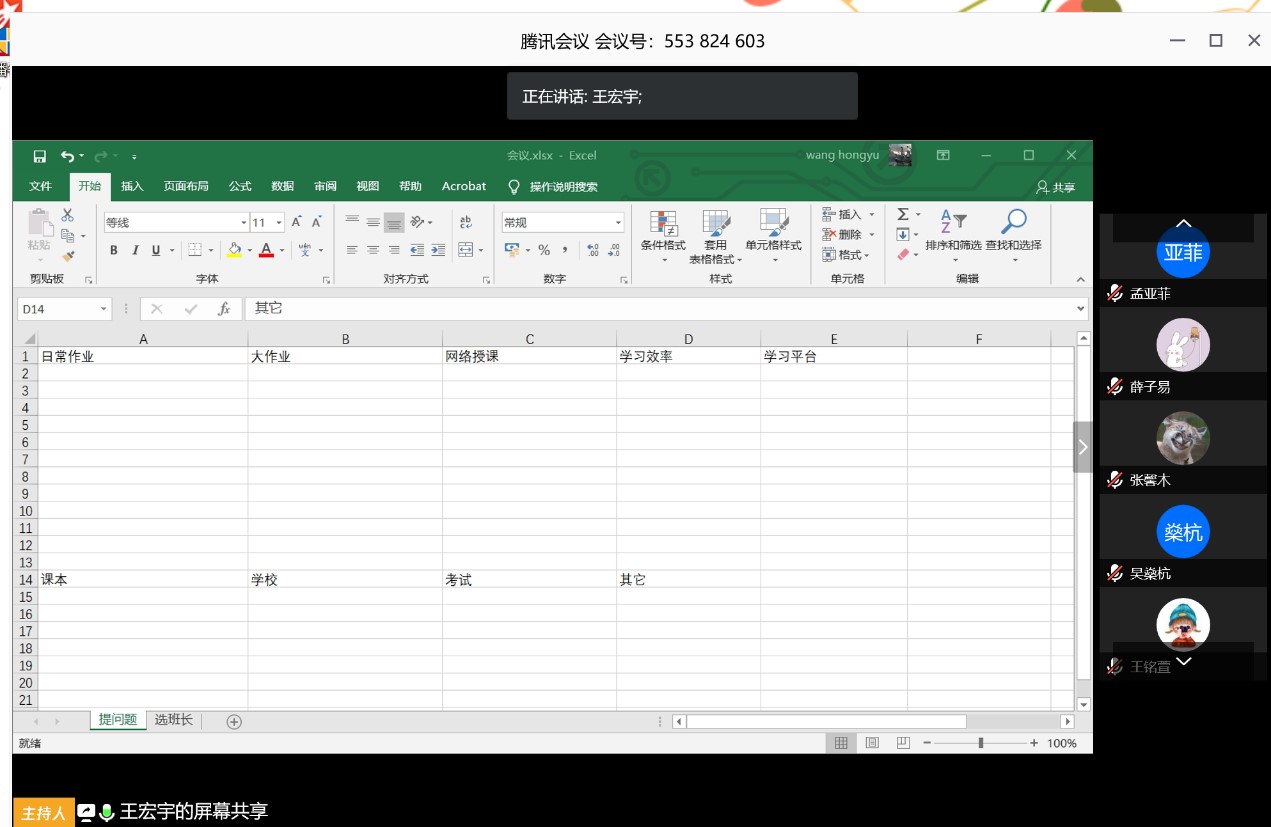The image size is (1271, 827).
Task: Click the Insert Function fx icon
Action: 224,309
